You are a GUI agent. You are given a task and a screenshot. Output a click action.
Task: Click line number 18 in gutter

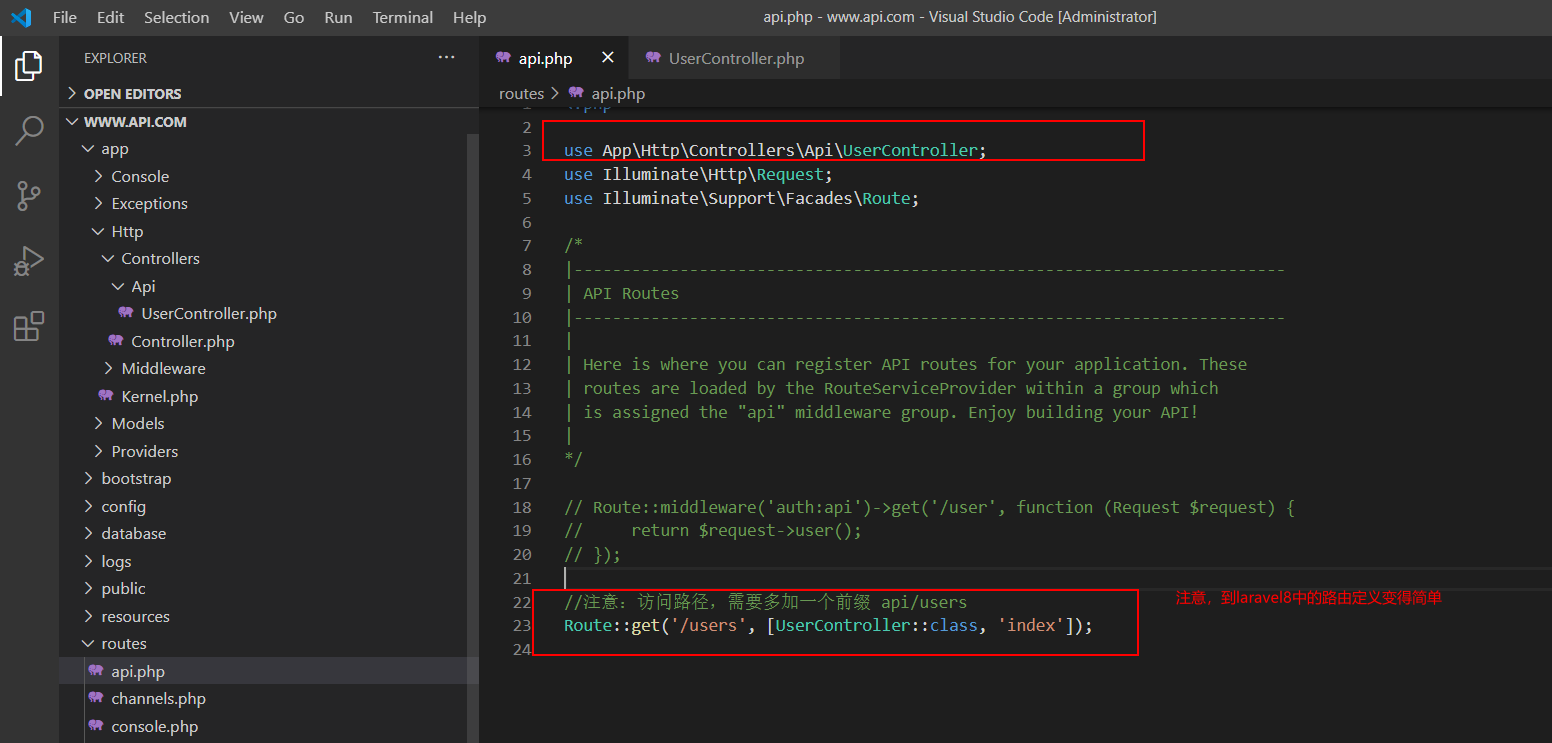[521, 507]
